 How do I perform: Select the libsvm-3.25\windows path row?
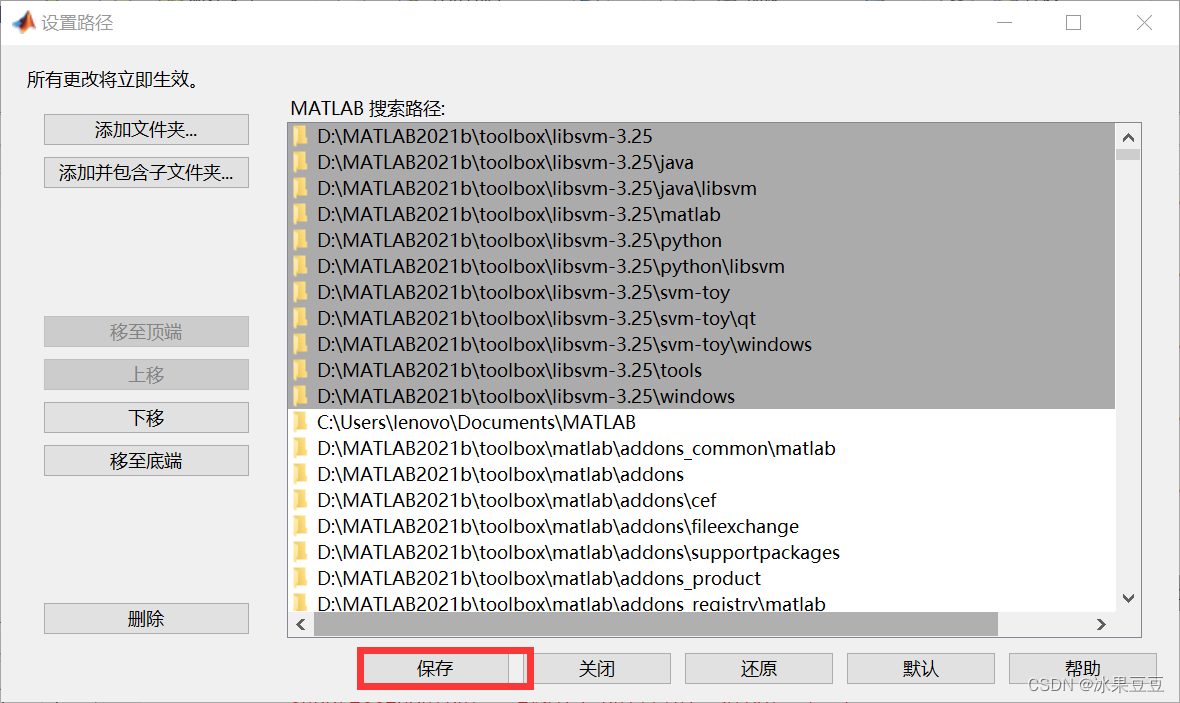point(701,396)
